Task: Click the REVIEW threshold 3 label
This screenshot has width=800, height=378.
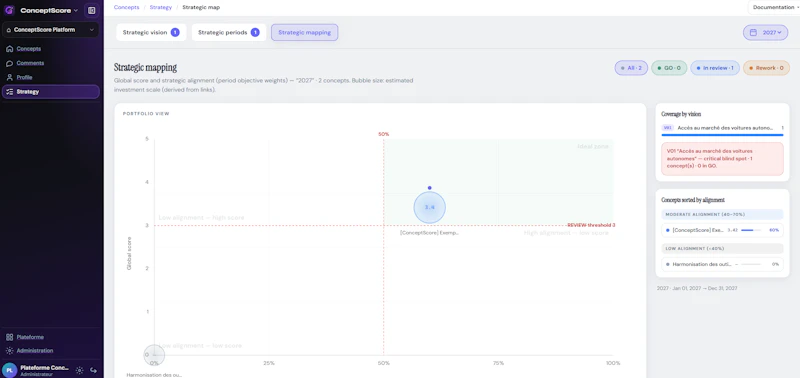Action: [591, 225]
